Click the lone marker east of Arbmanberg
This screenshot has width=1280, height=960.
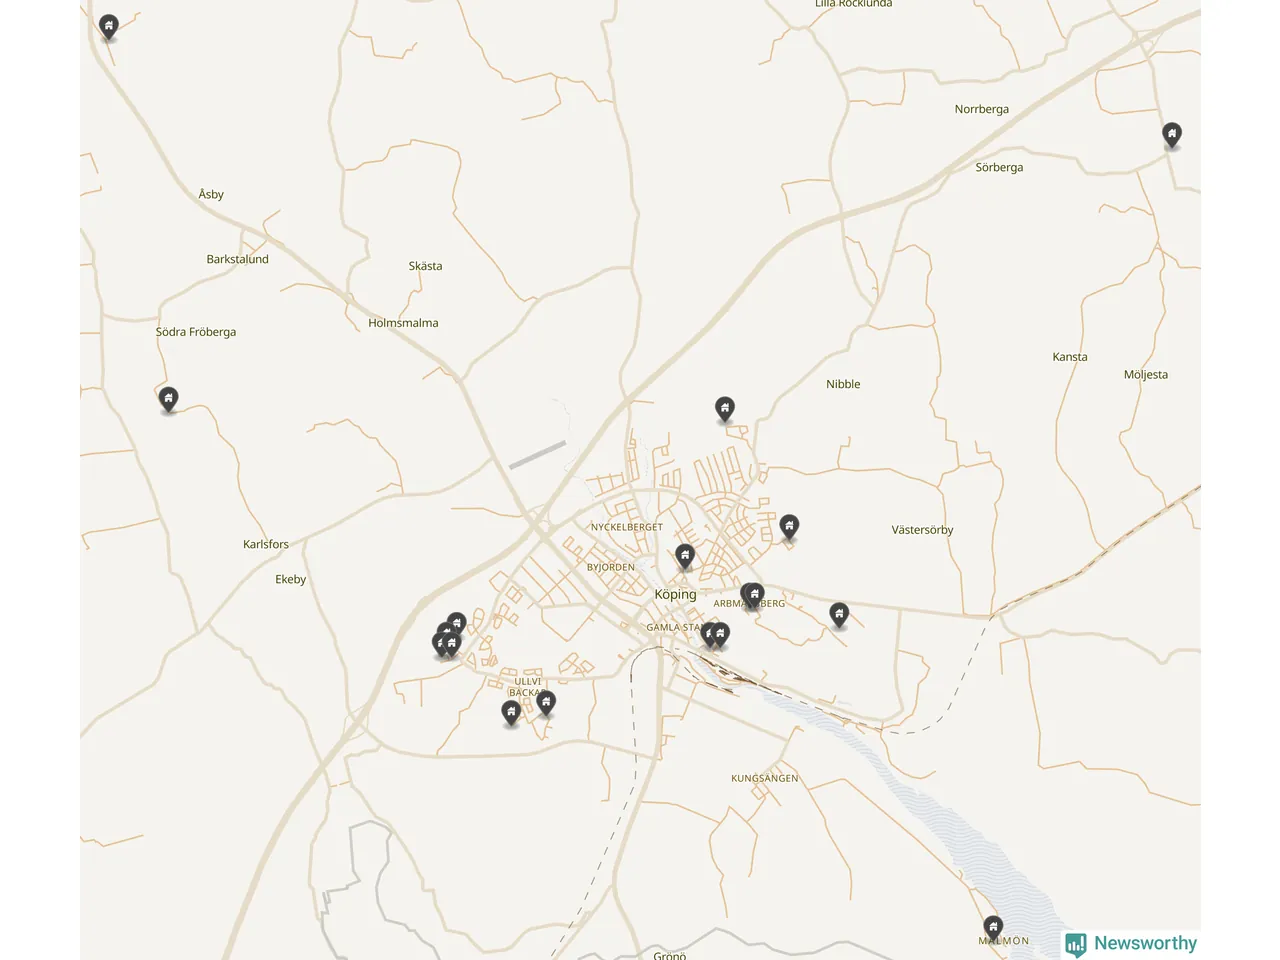[x=839, y=614]
